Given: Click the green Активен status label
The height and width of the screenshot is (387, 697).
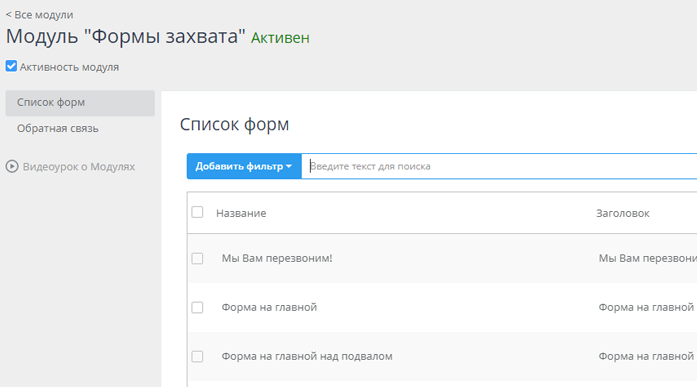Looking at the screenshot, I should pos(280,38).
